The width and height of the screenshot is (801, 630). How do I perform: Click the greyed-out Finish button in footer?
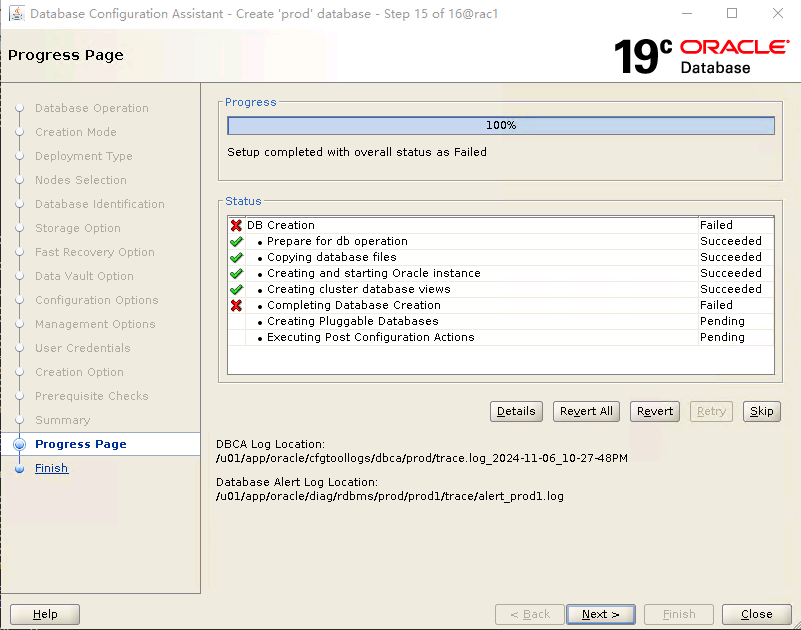click(679, 614)
